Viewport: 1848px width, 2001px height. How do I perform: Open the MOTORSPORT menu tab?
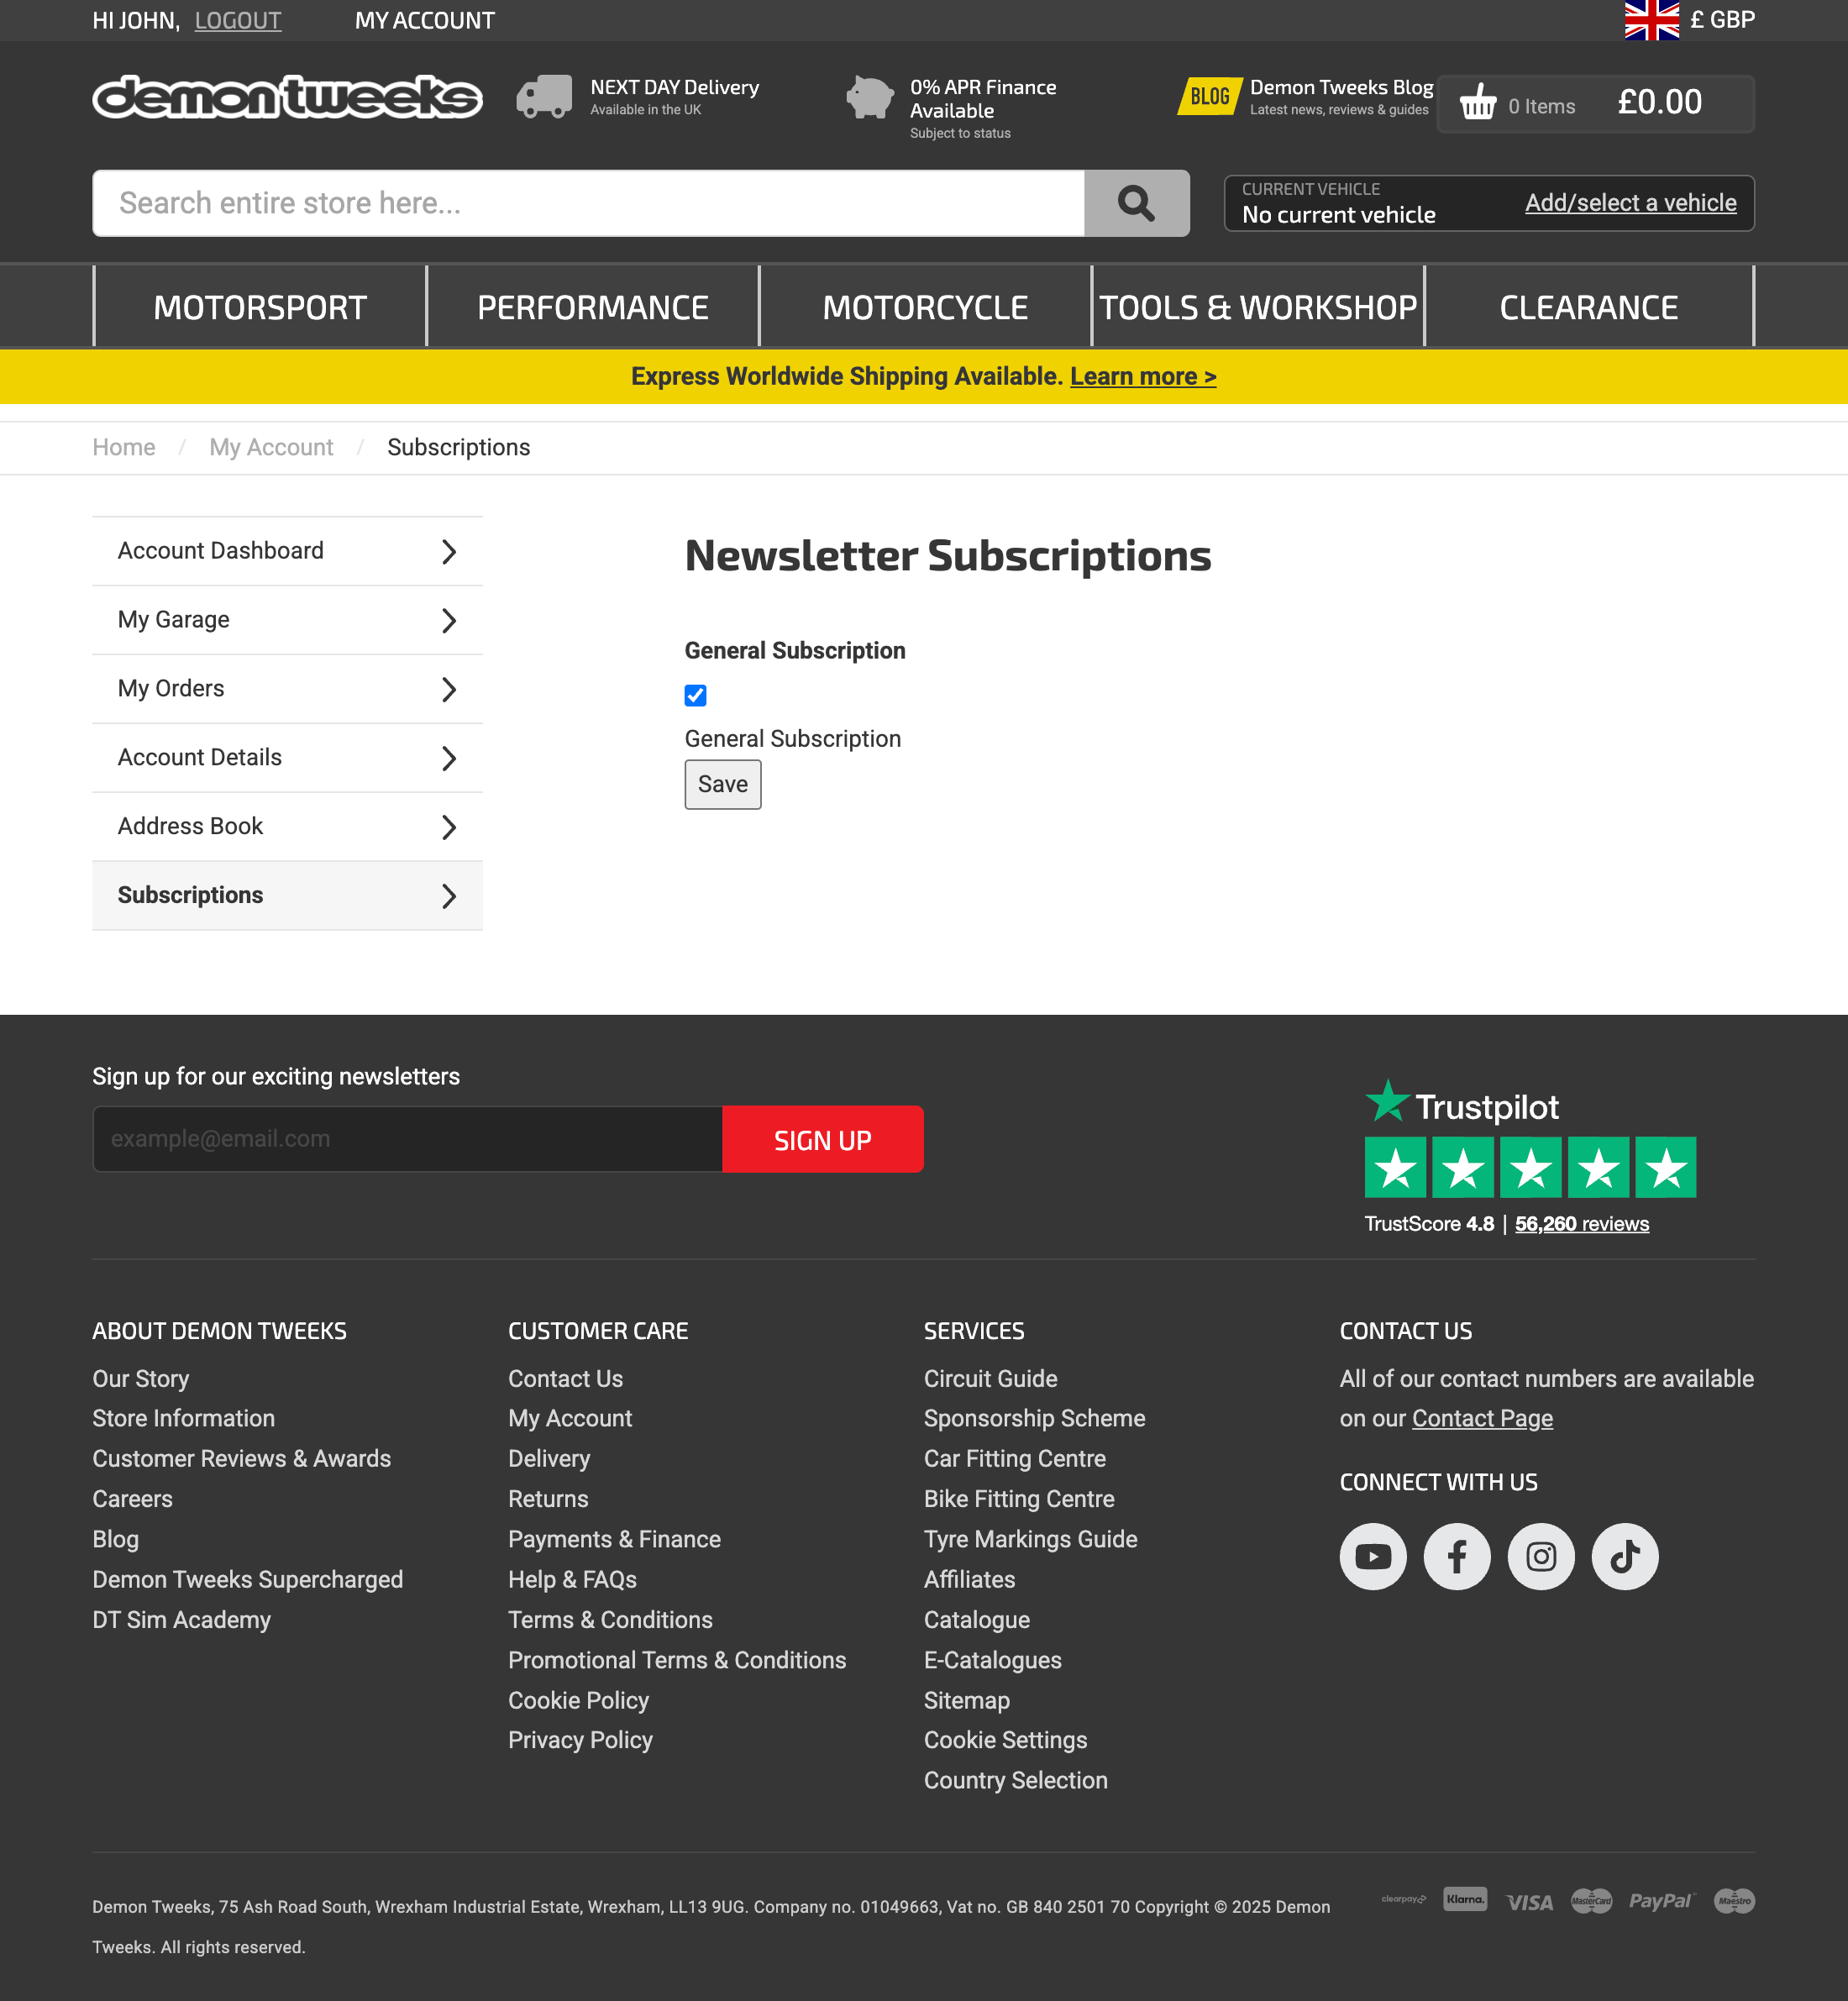(x=260, y=307)
